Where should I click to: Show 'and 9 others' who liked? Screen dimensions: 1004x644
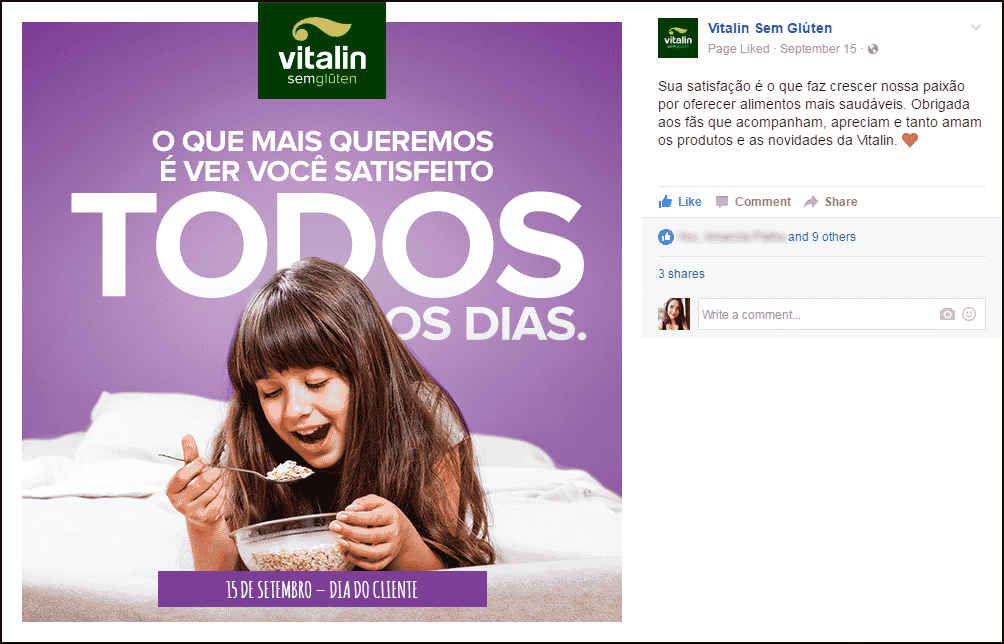pyautogui.click(x=822, y=237)
